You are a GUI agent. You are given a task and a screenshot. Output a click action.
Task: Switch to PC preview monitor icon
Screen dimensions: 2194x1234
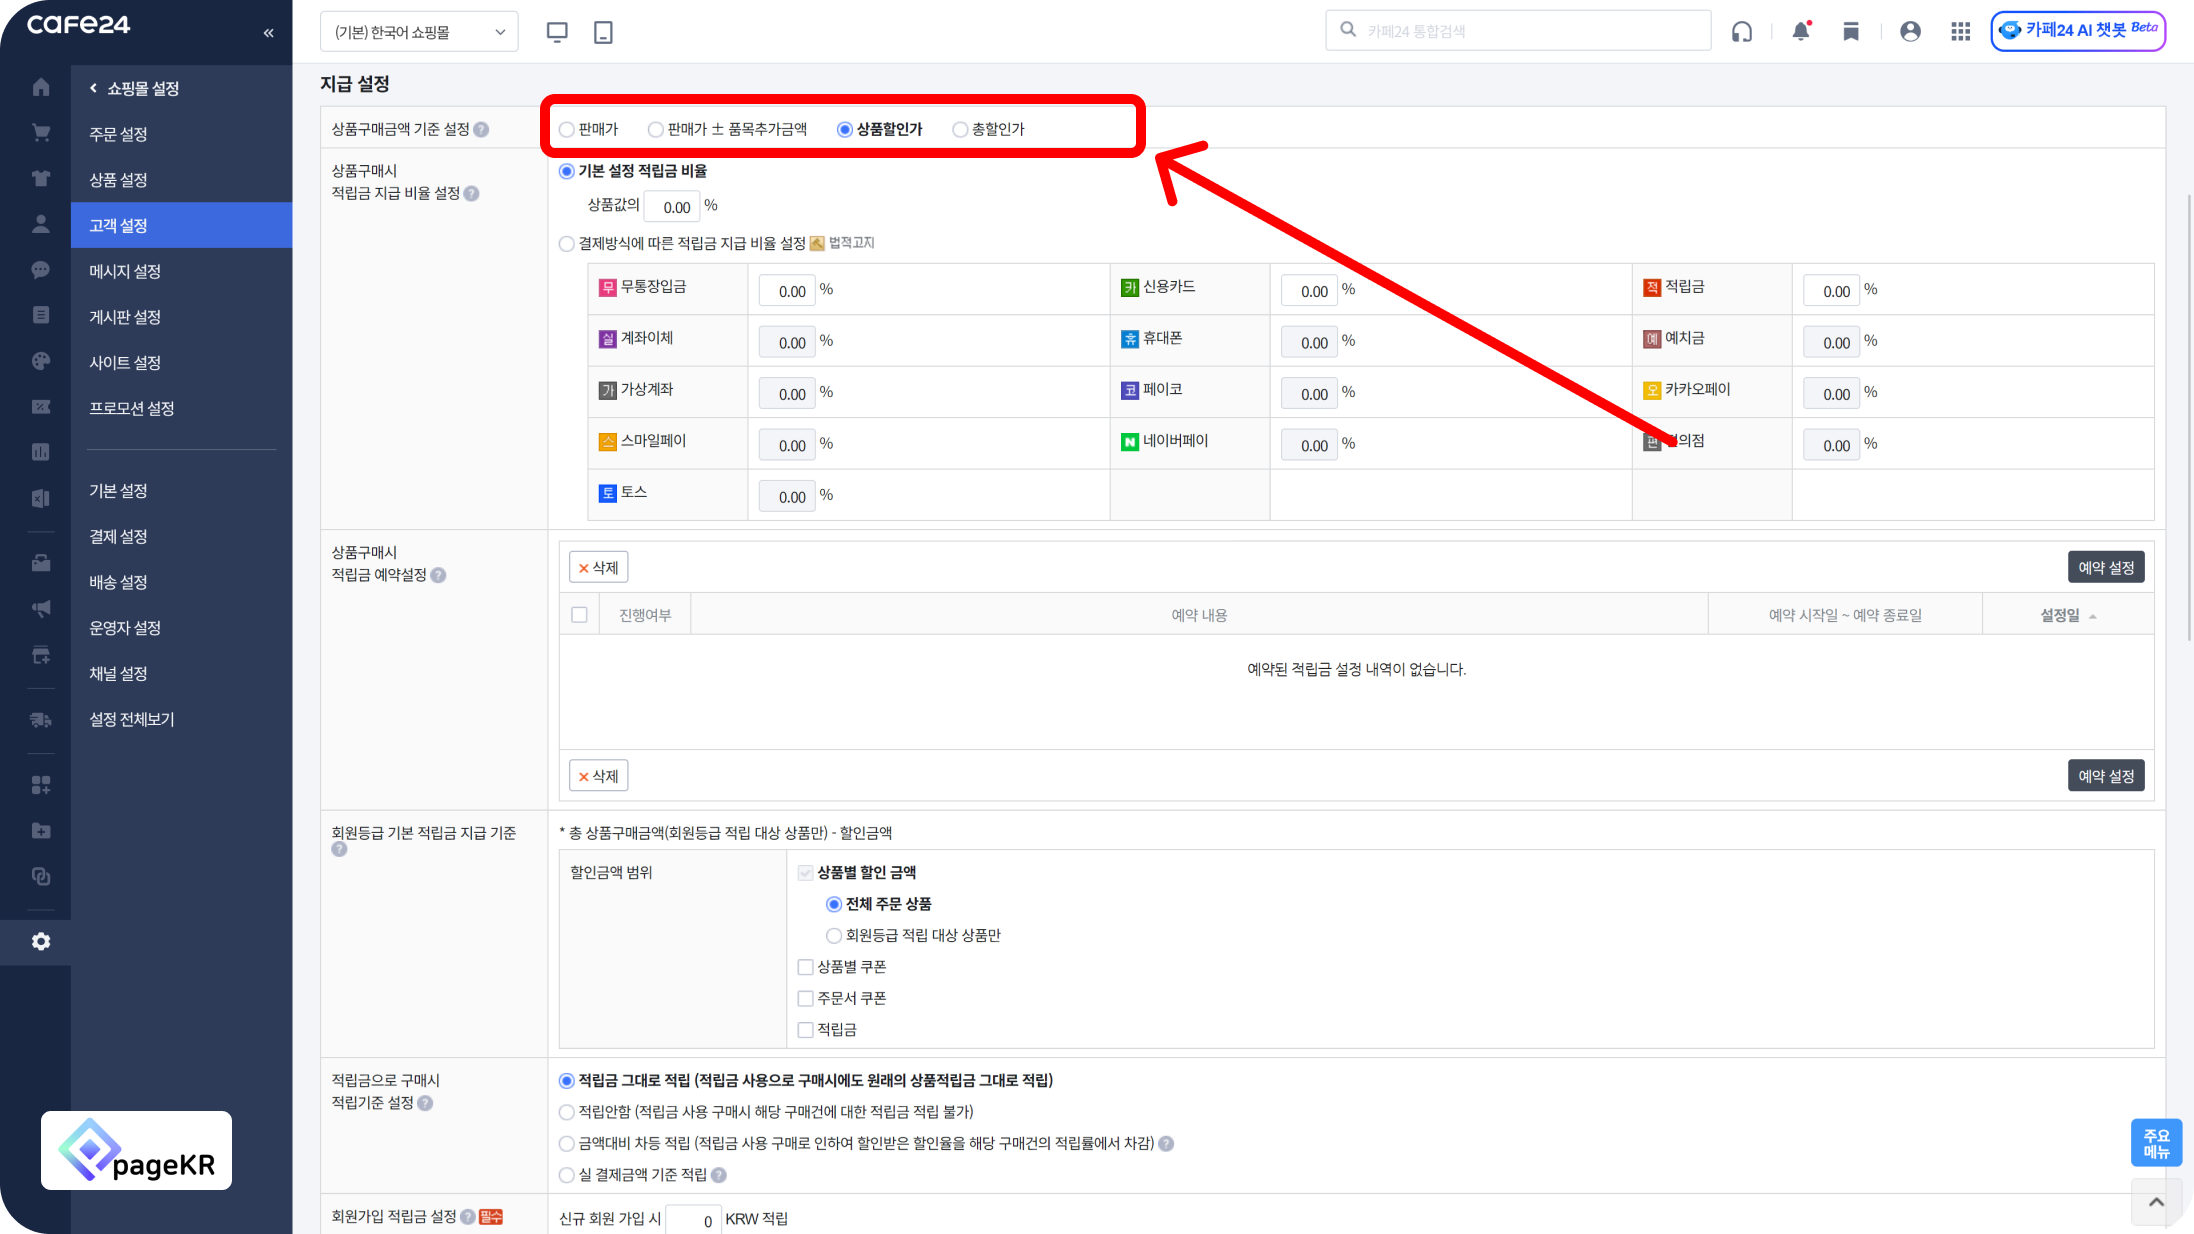[557, 32]
